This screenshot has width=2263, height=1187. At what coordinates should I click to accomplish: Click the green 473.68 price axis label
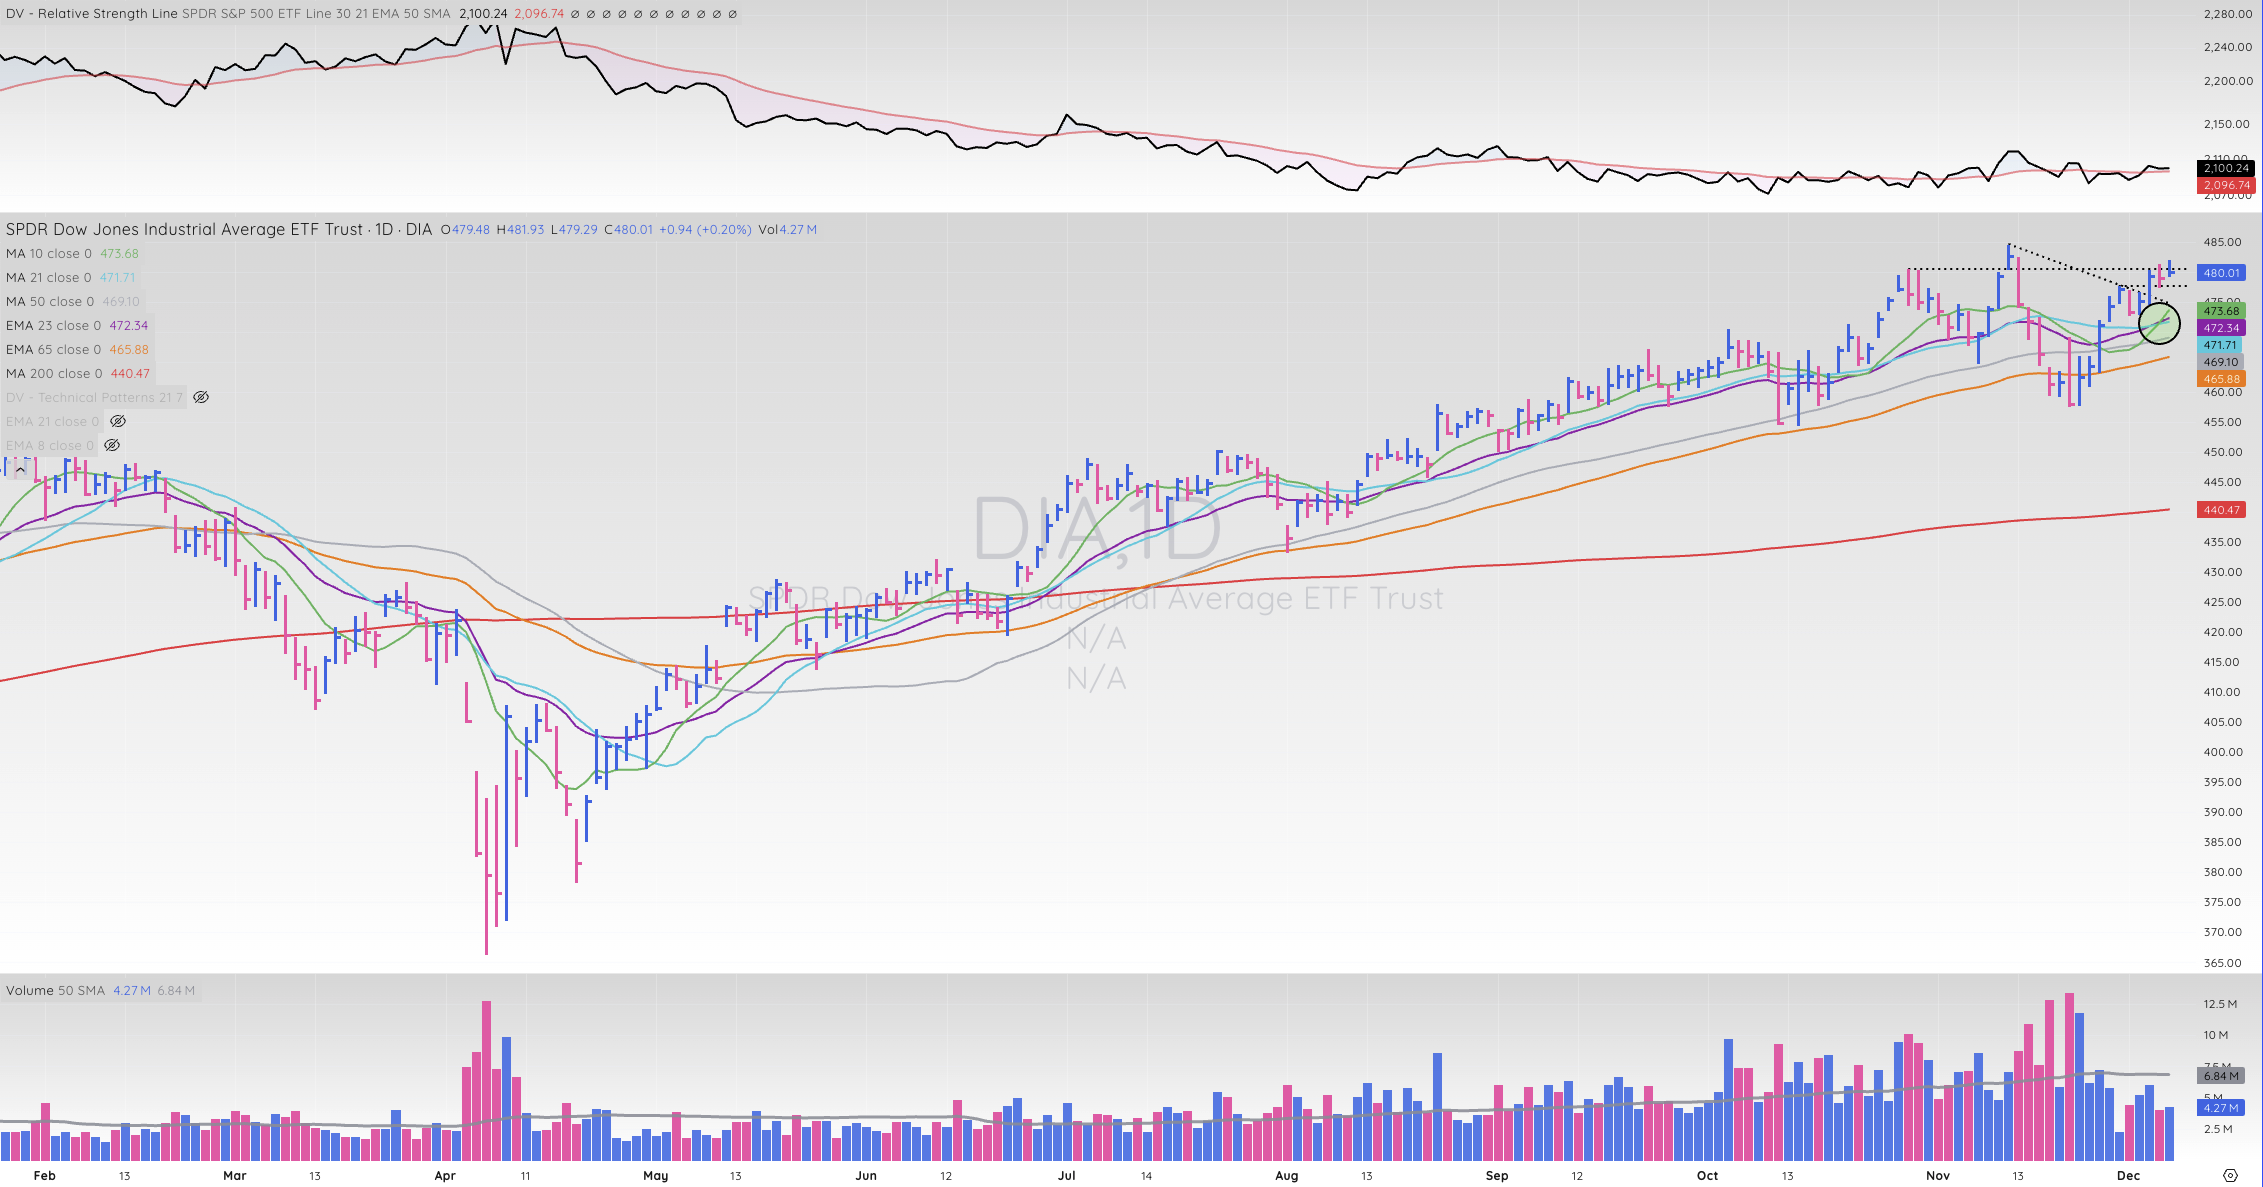coord(2222,311)
